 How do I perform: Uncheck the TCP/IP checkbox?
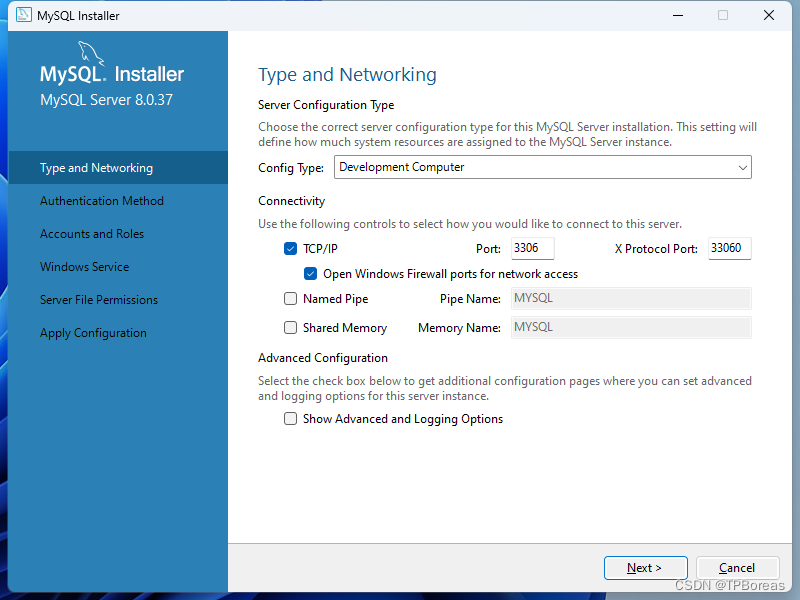click(x=290, y=248)
